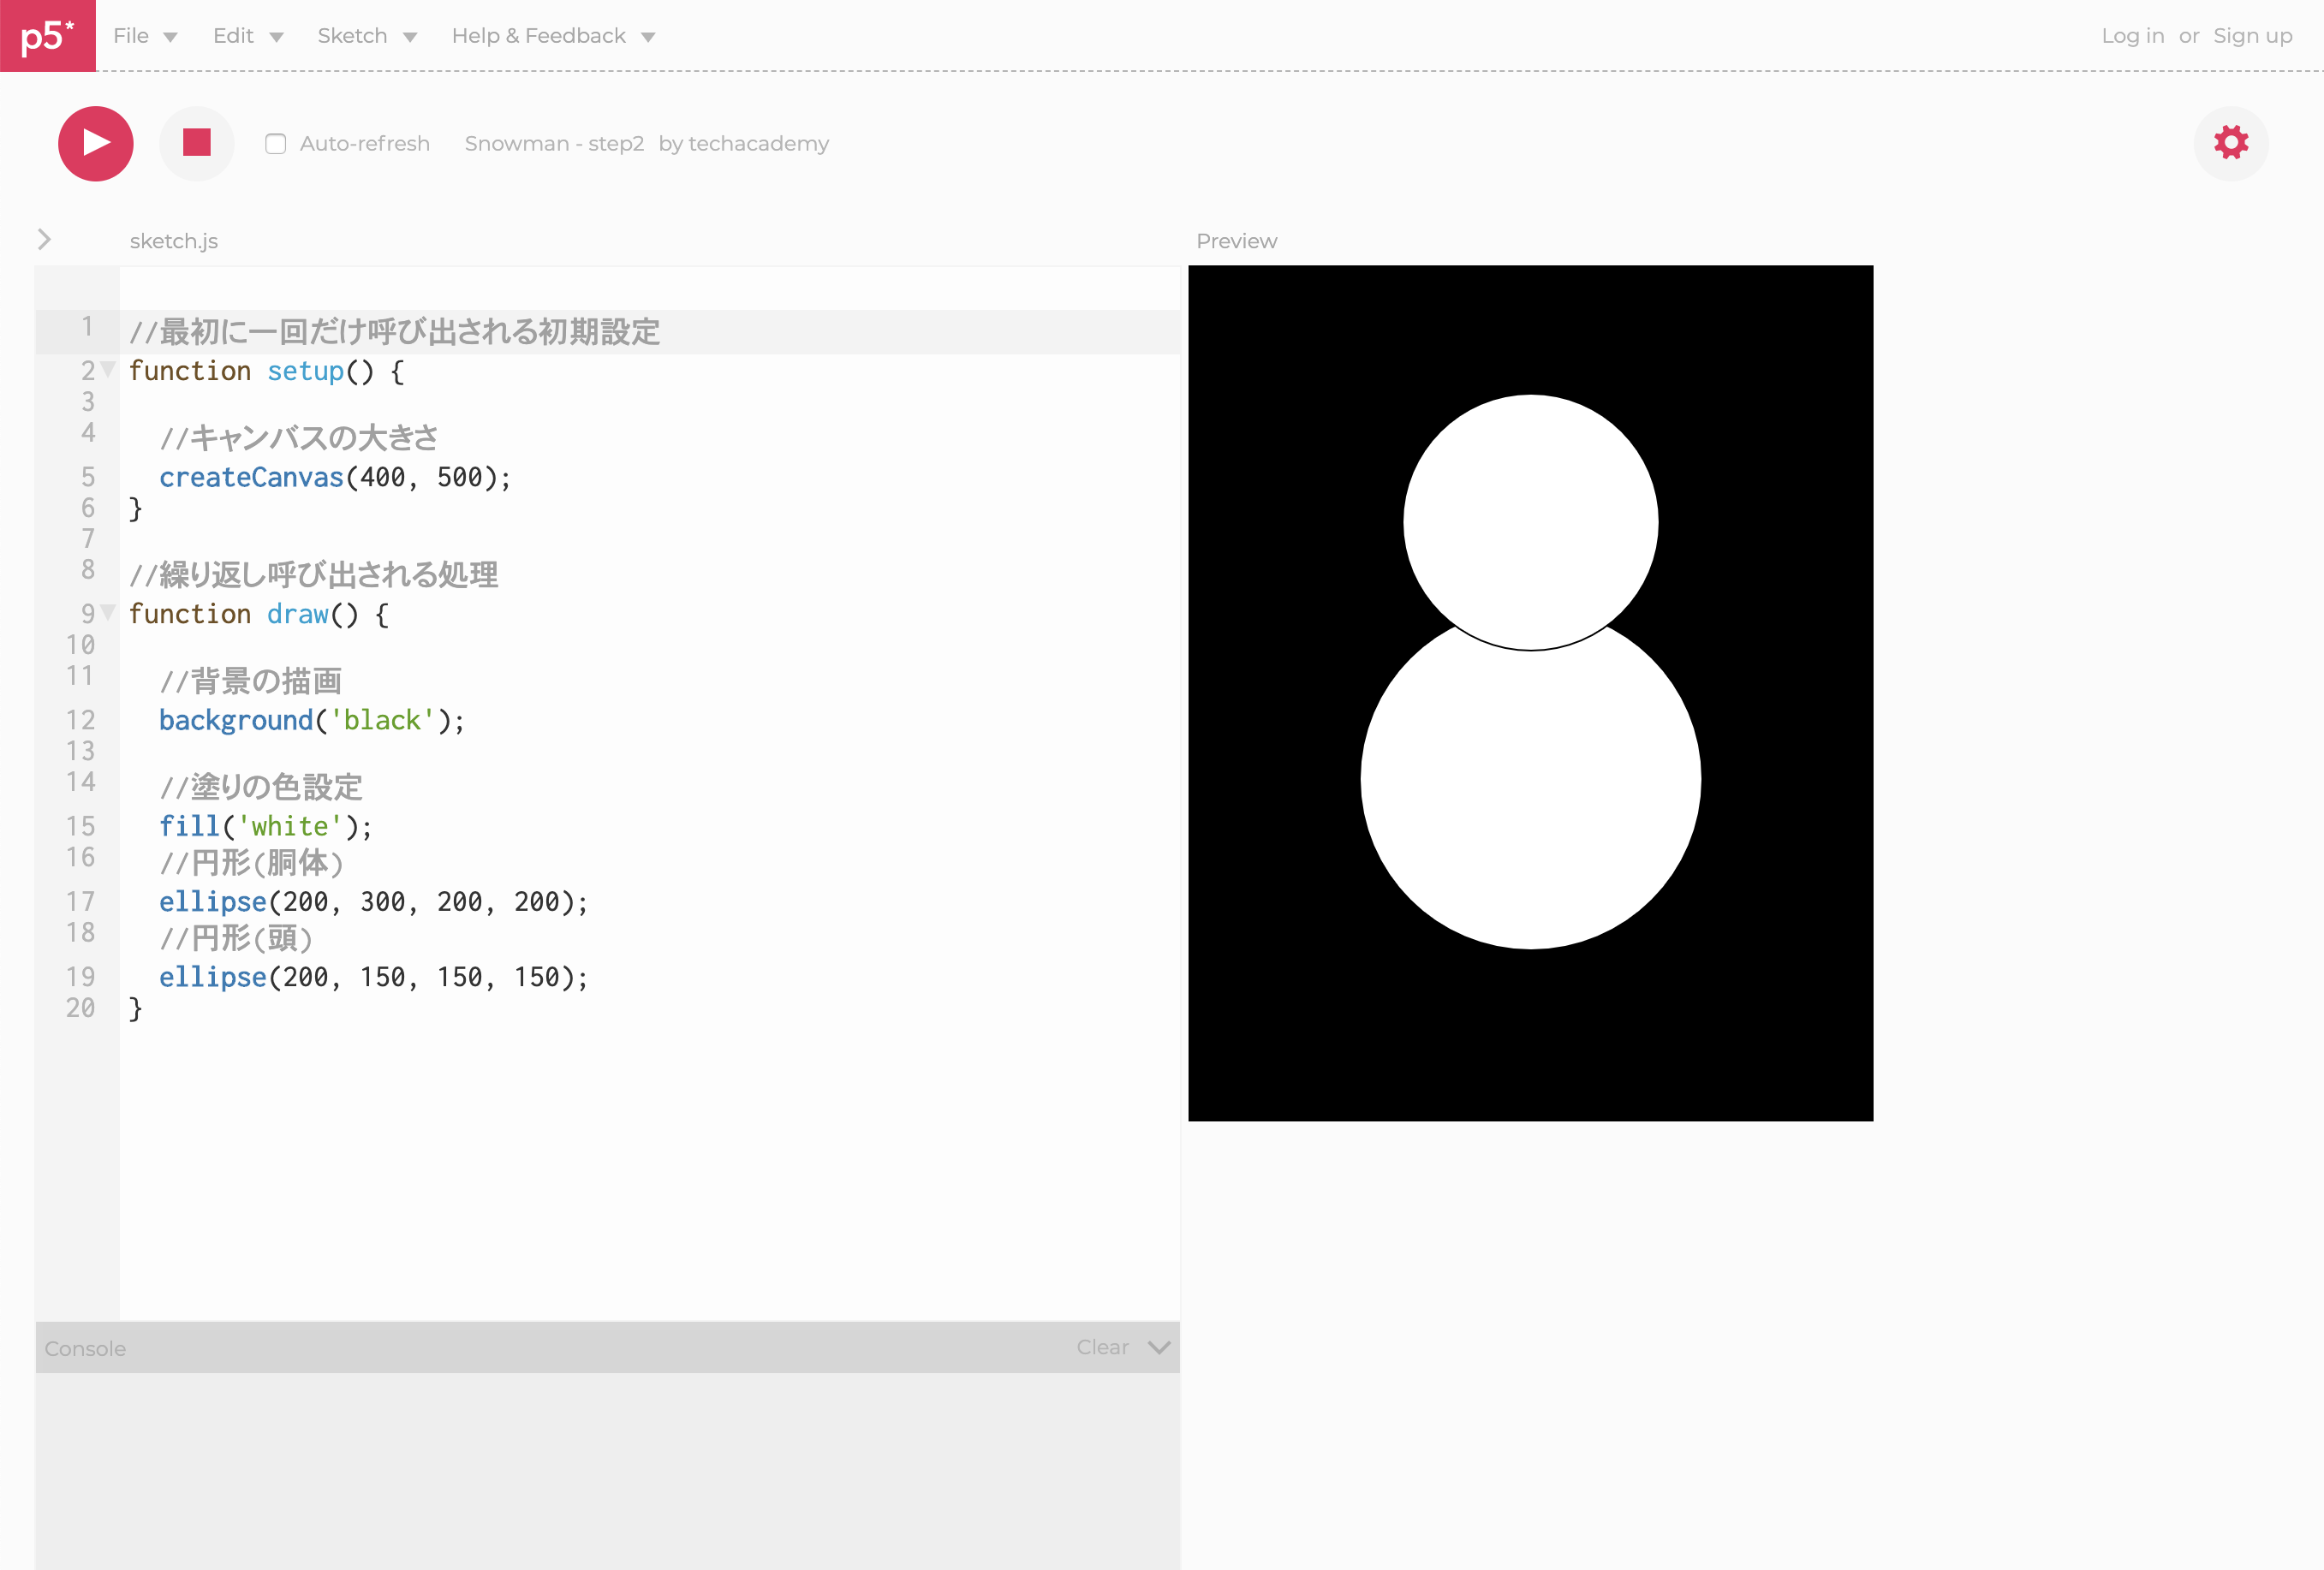
Task: Click the Sign up link
Action: 2252,36
